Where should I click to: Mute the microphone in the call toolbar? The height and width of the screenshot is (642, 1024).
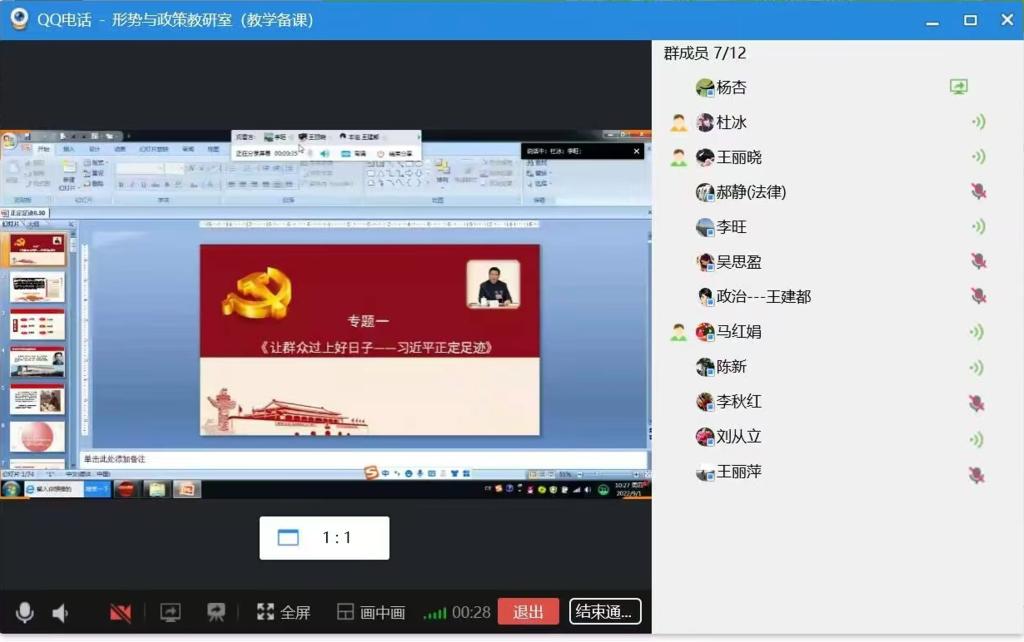click(24, 612)
